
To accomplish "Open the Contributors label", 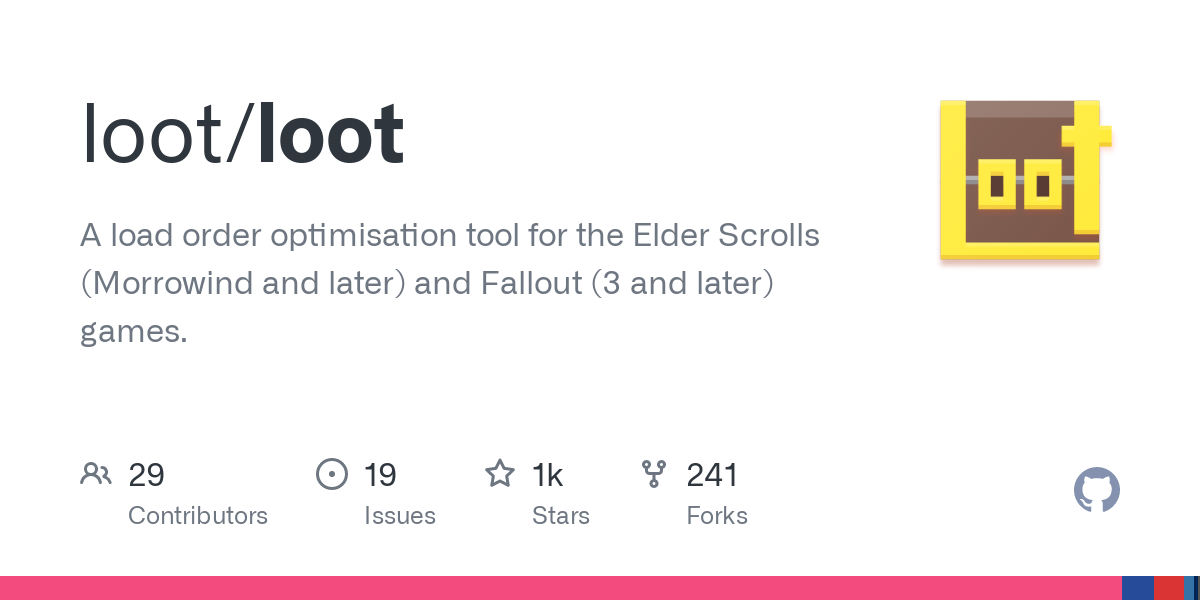I will coord(198,516).
